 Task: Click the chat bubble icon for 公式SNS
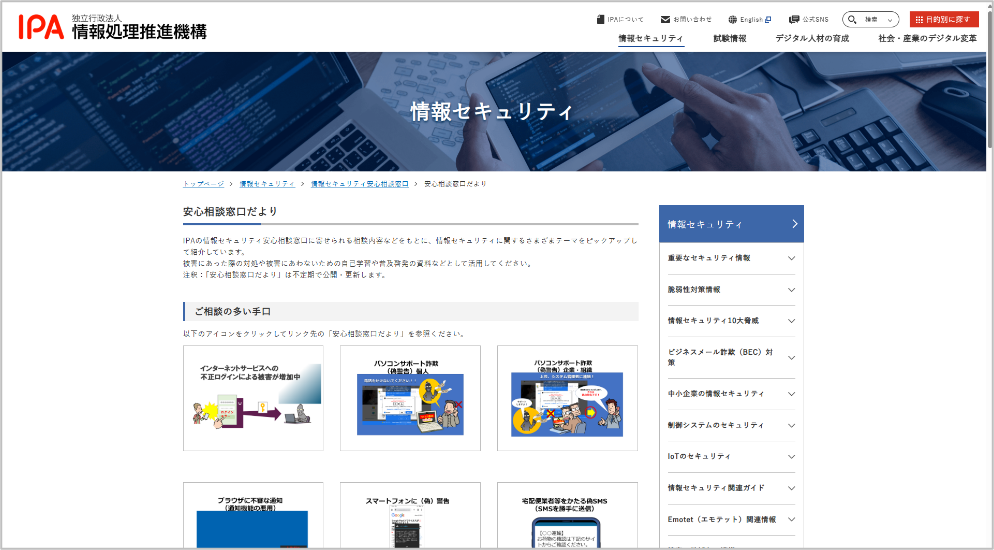[794, 20]
